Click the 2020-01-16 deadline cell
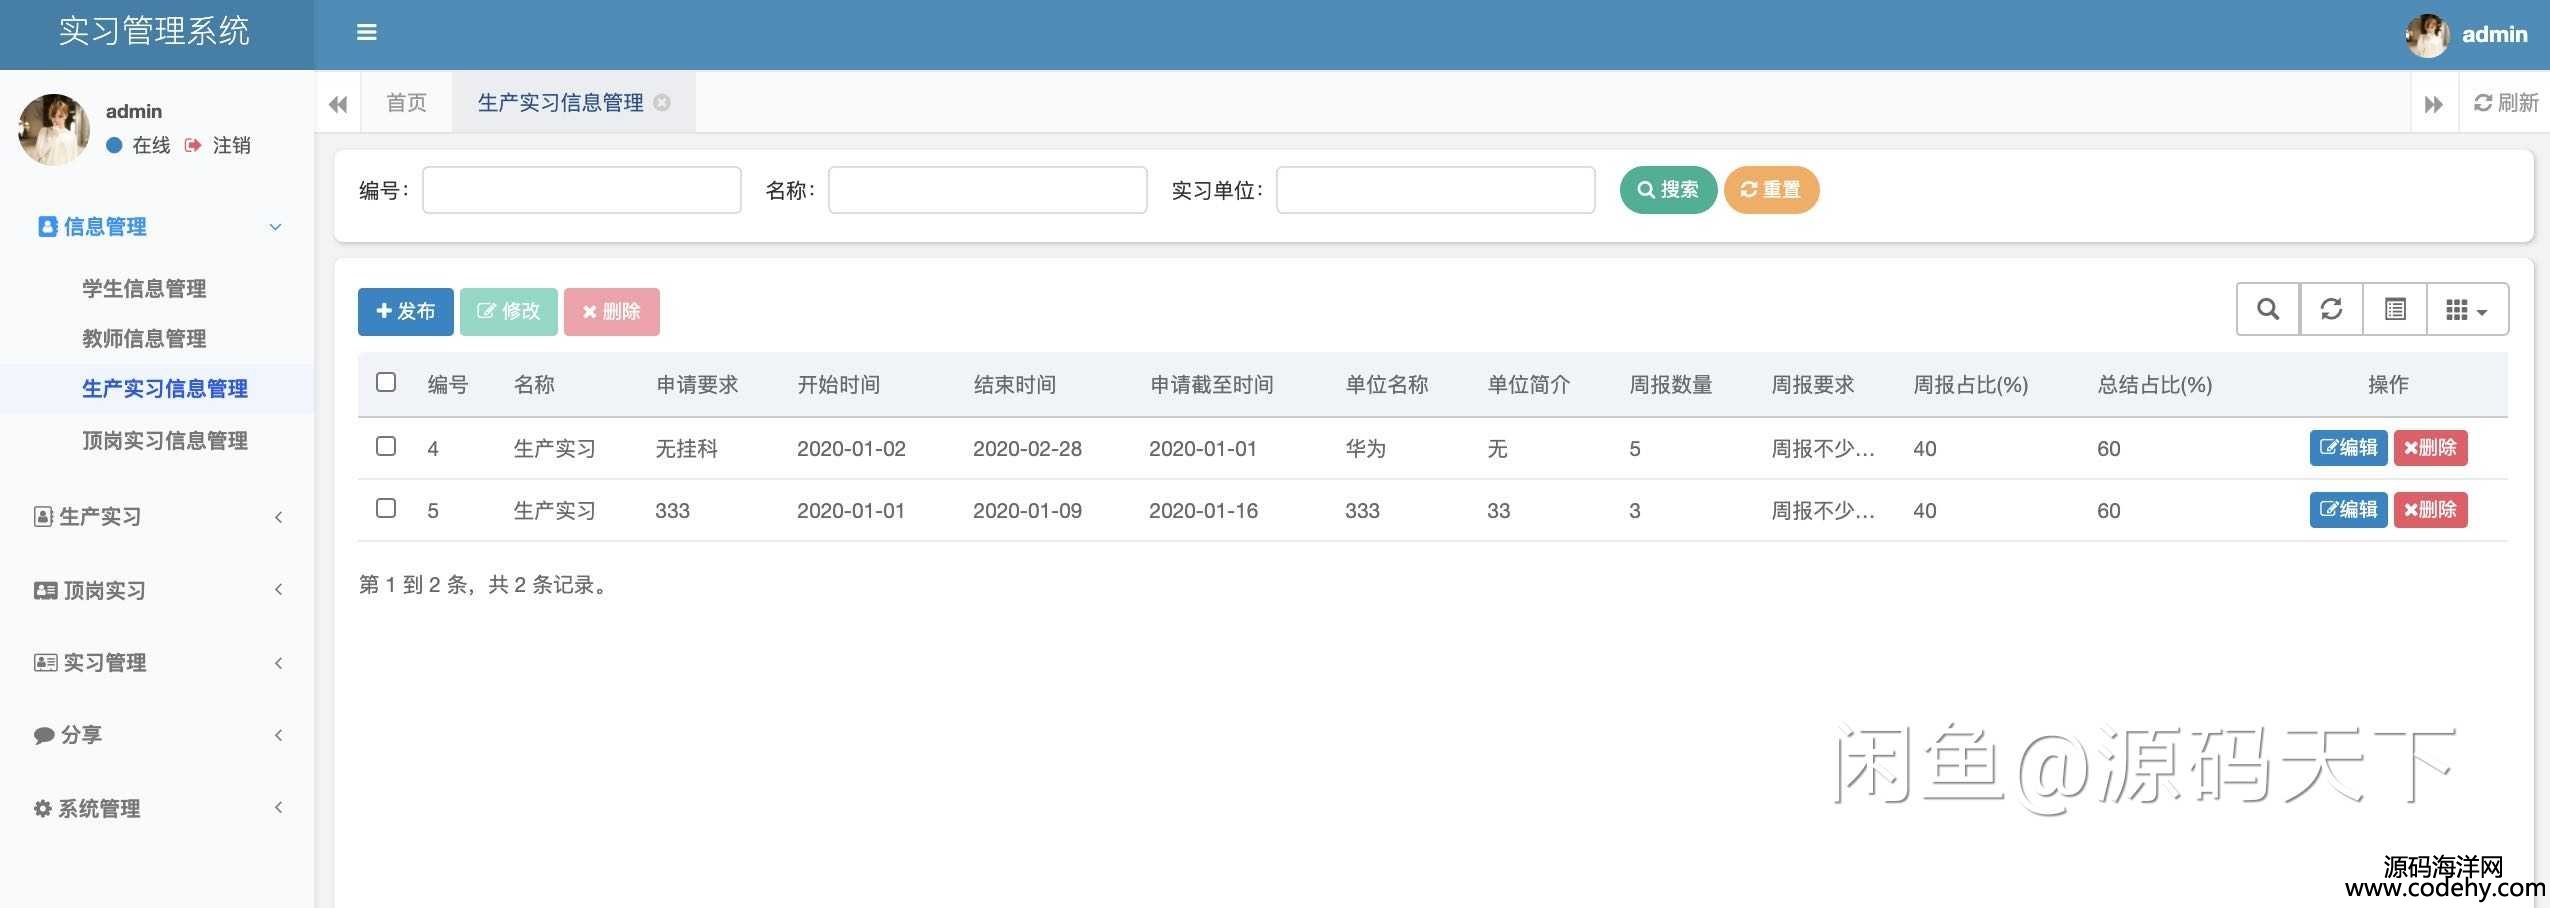The width and height of the screenshot is (2550, 908). [x=1203, y=510]
